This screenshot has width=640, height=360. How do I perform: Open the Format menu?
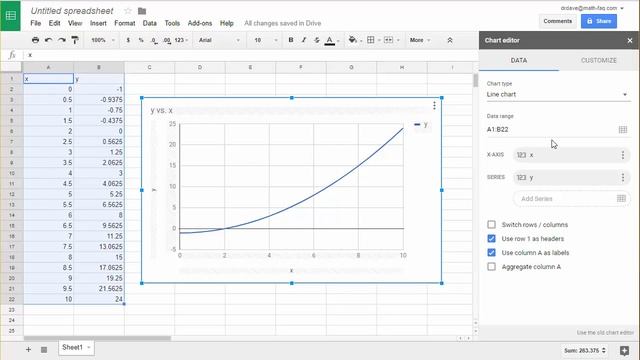(x=124, y=23)
